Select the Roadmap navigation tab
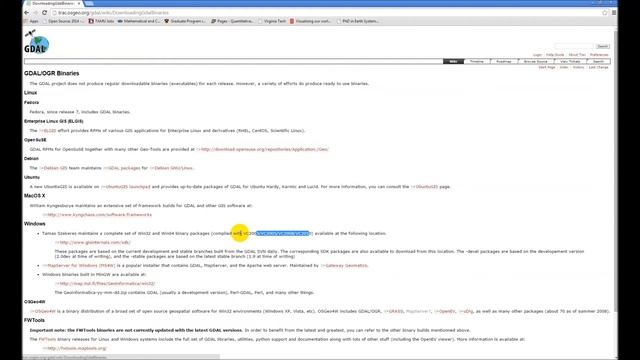The width and height of the screenshot is (640, 360). tap(504, 61)
